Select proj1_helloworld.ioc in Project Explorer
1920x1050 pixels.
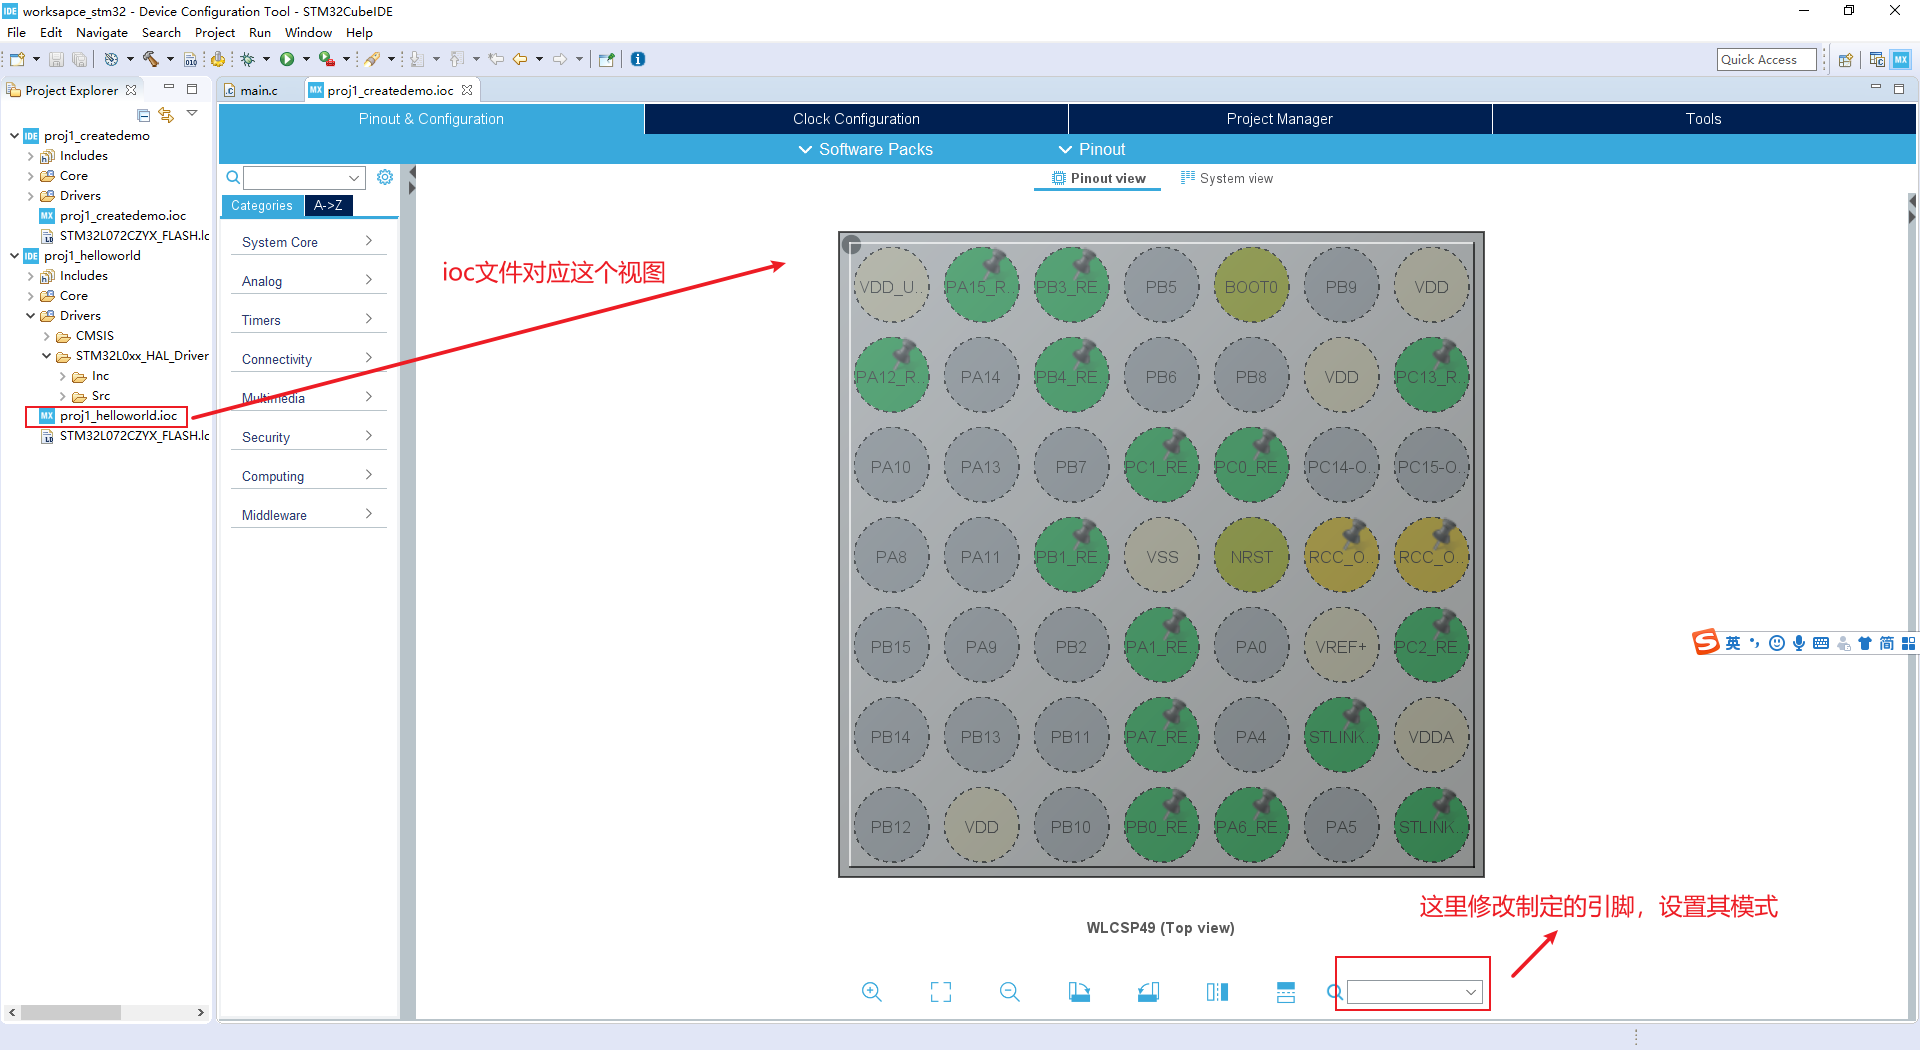click(118, 416)
